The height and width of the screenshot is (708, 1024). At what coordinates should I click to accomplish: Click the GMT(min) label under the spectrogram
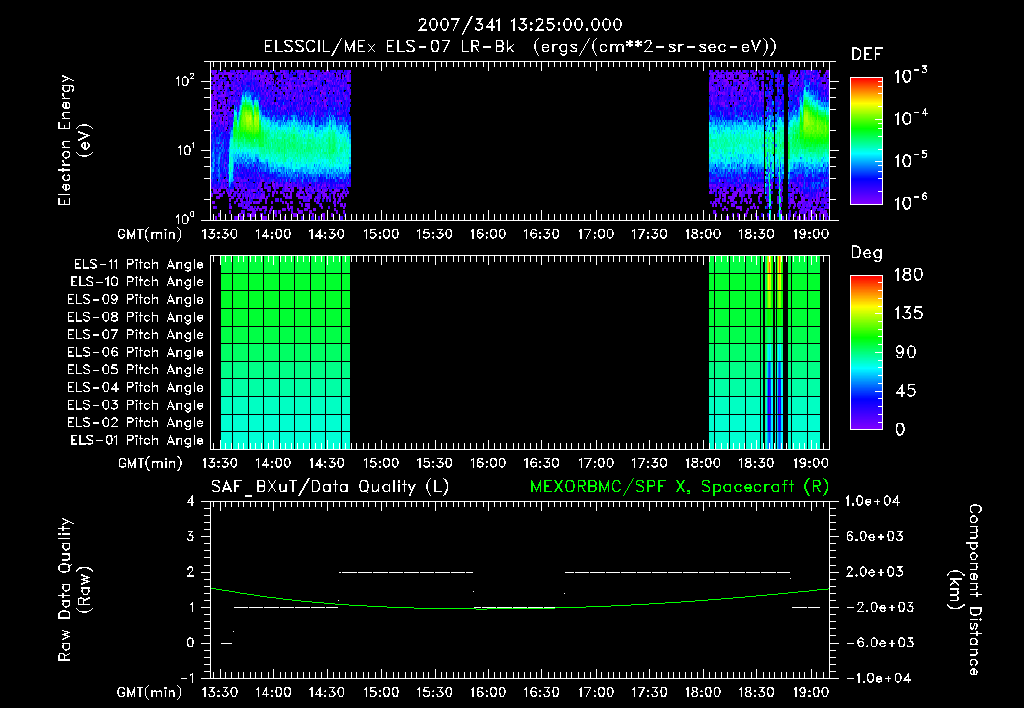[150, 234]
